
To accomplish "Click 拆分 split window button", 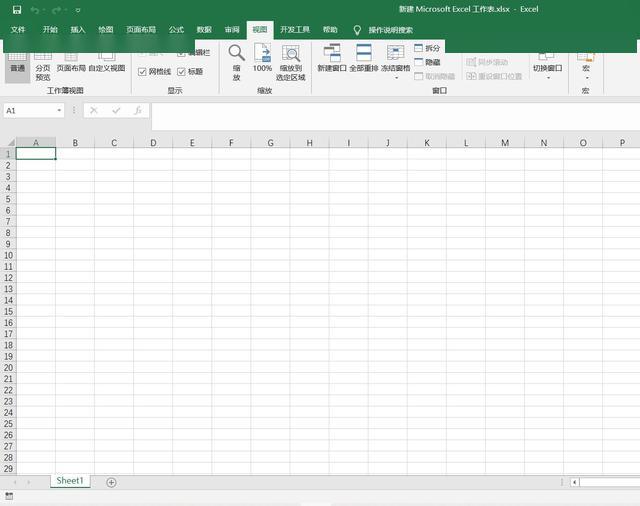I will [x=427, y=48].
